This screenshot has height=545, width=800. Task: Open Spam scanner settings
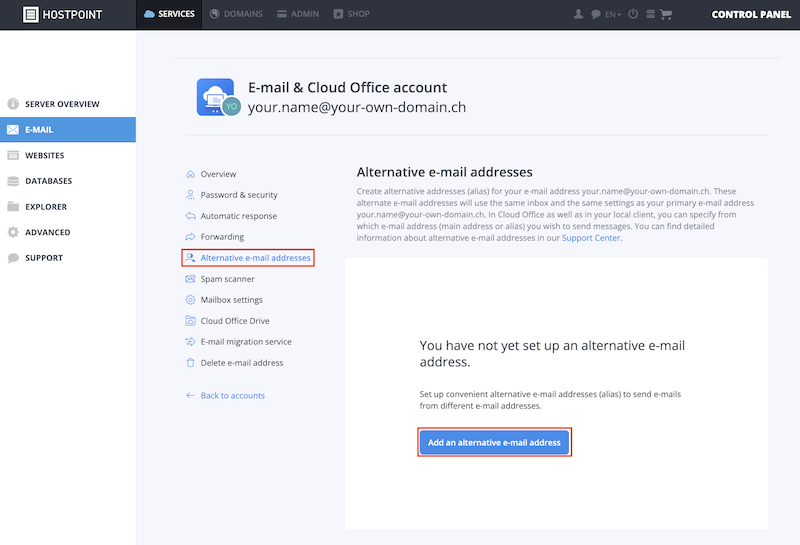pyautogui.click(x=220, y=279)
